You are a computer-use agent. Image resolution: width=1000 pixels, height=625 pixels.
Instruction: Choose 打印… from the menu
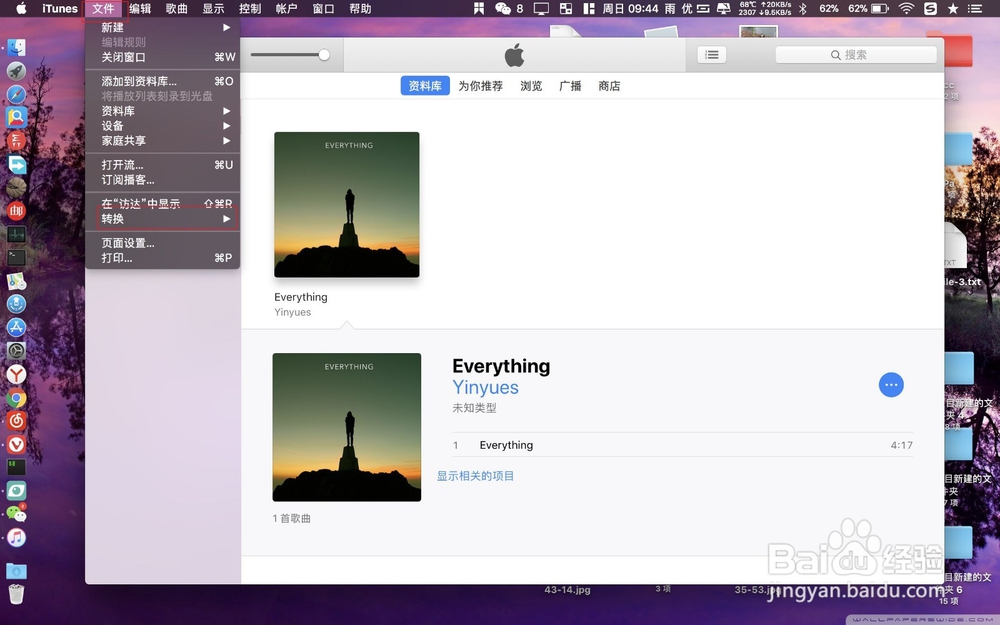pyautogui.click(x=163, y=258)
